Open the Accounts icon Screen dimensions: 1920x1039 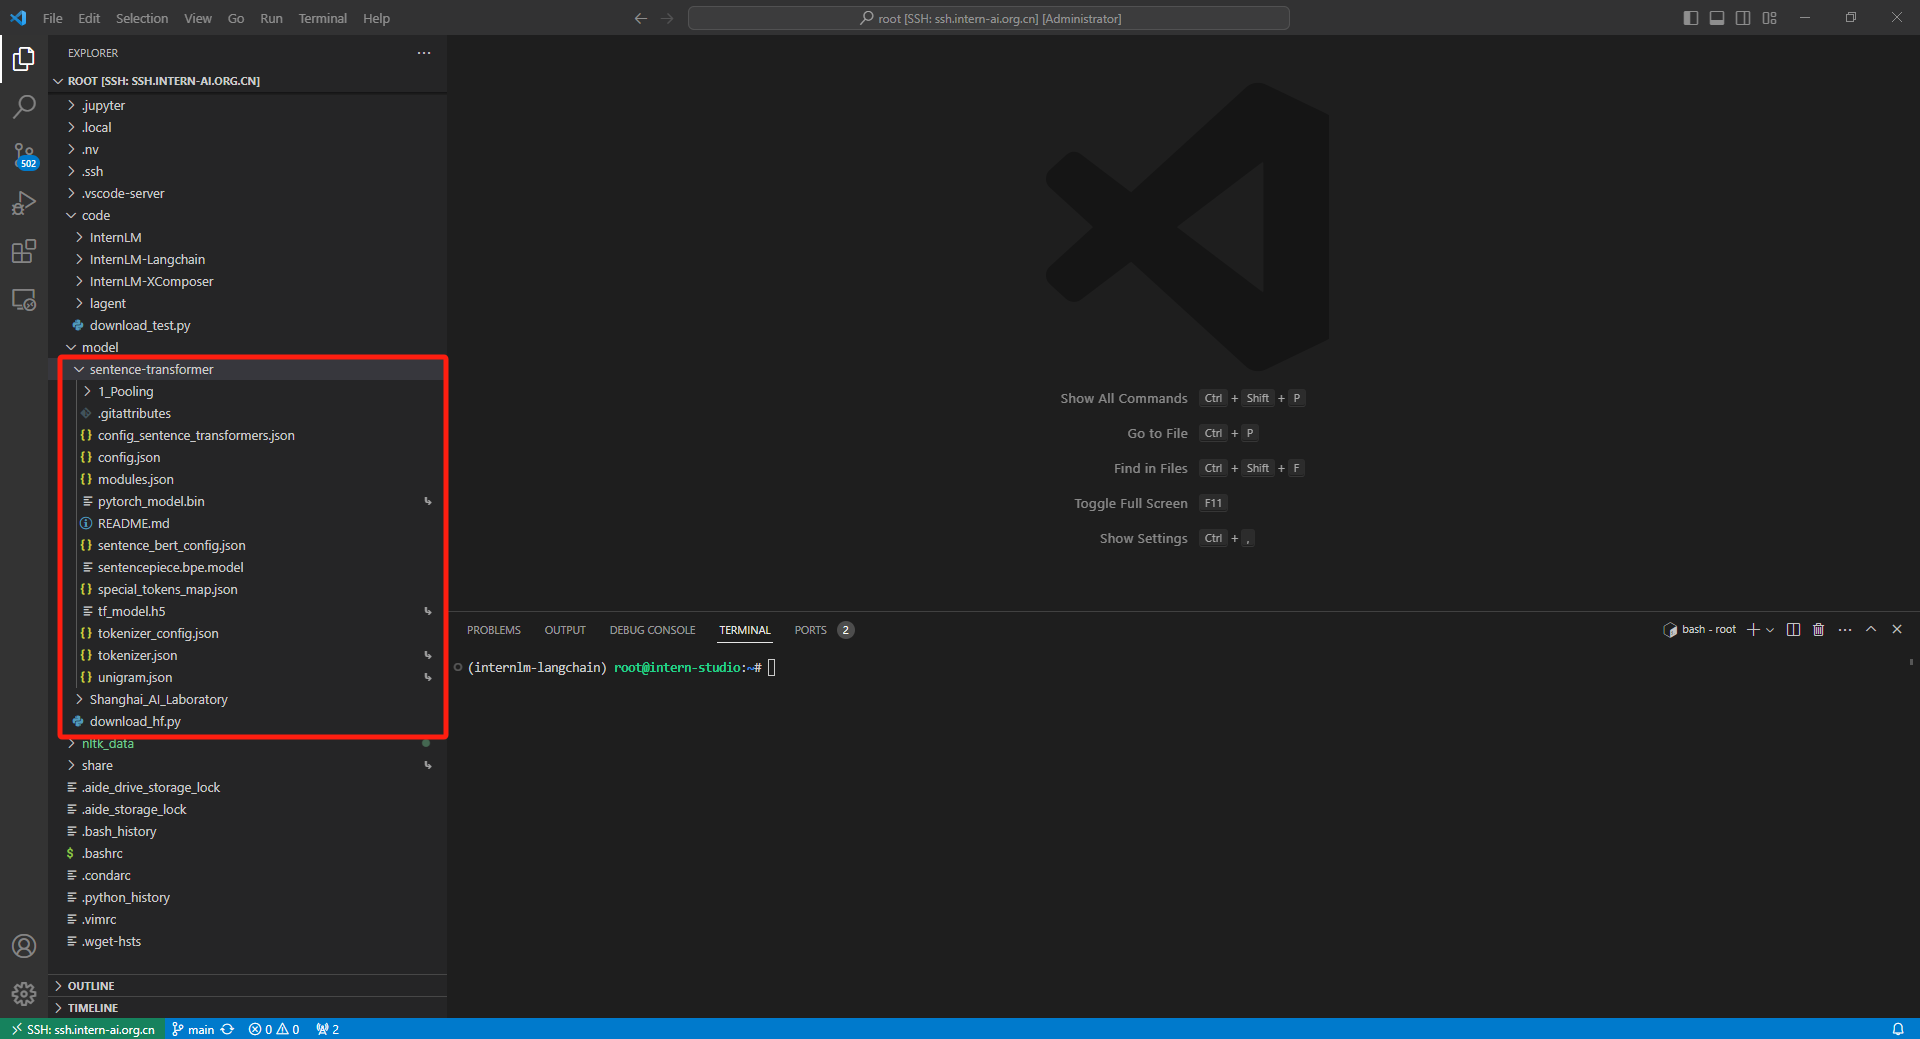24,946
